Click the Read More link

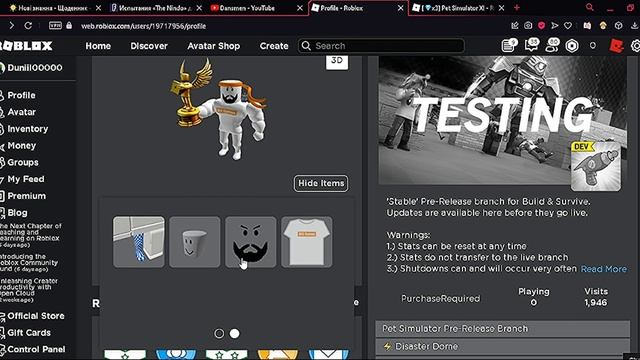click(604, 269)
